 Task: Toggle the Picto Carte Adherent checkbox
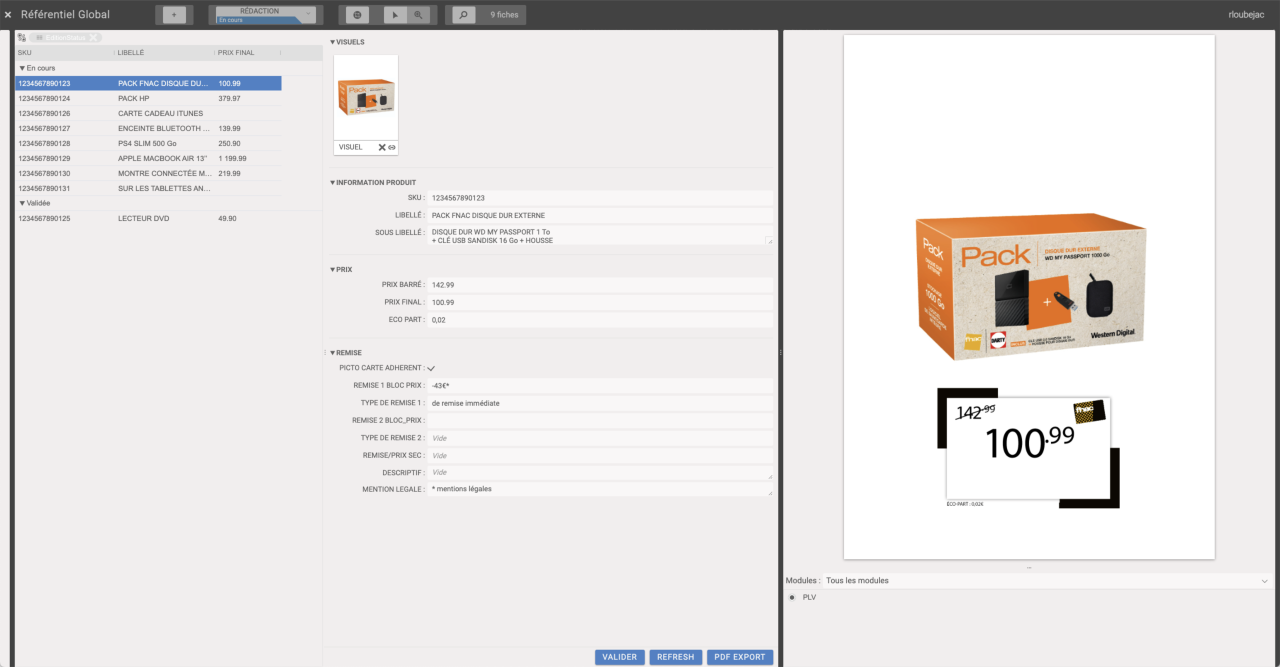pyautogui.click(x=431, y=369)
